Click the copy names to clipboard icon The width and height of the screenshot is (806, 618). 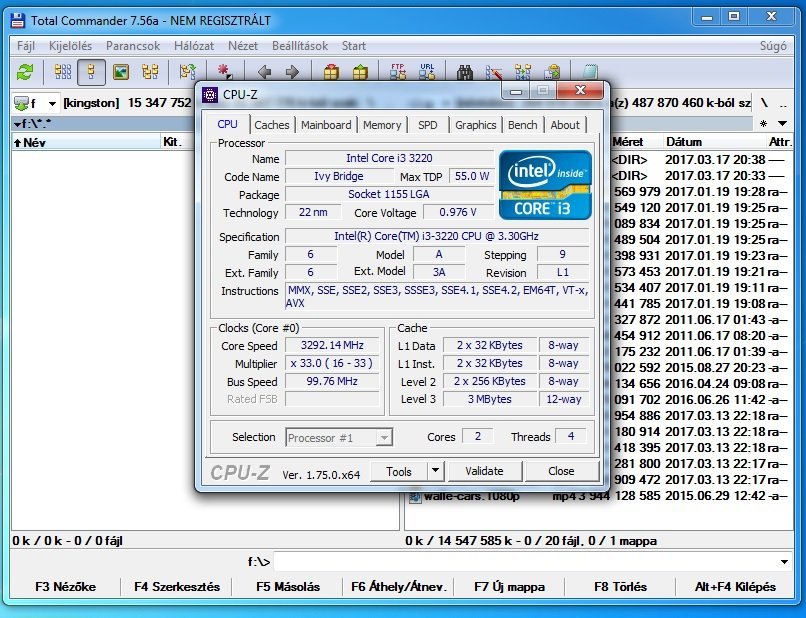tap(553, 71)
